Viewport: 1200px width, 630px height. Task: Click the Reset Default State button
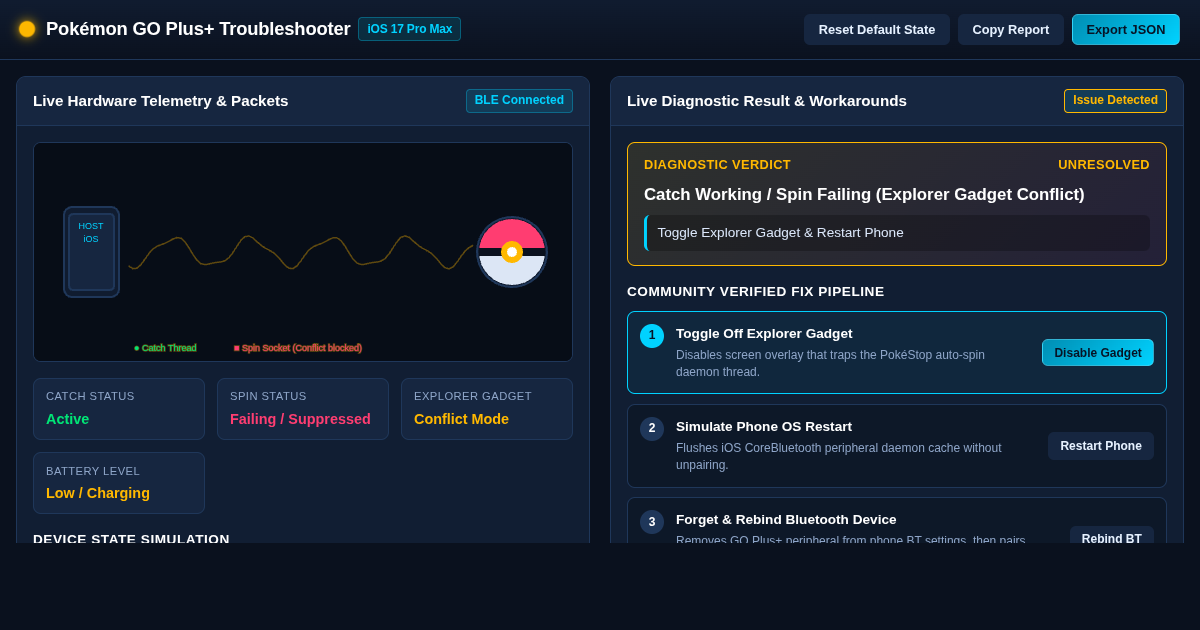pyautogui.click(x=877, y=29)
